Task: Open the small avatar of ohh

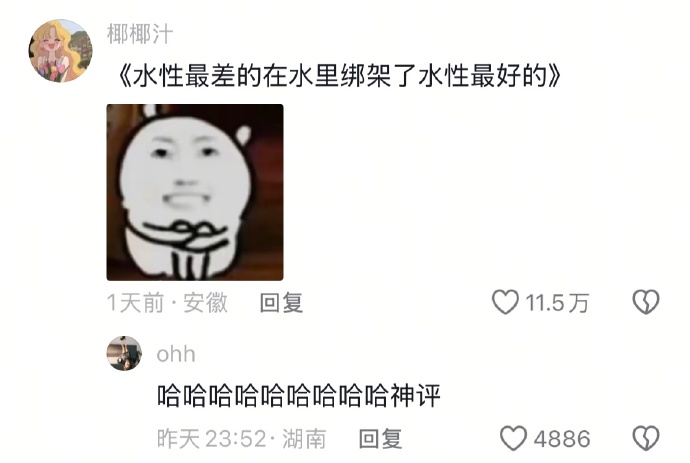Action: [x=125, y=353]
